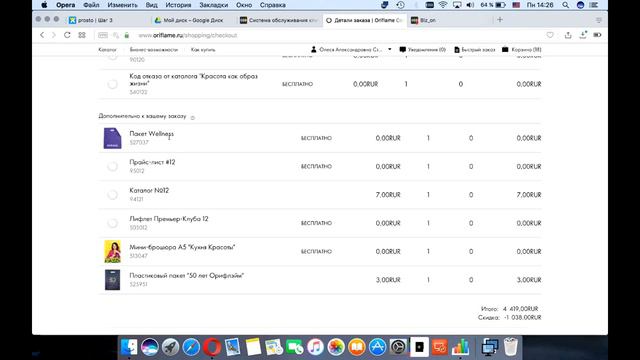This screenshot has width=640, height=360.
Task: Open iBooks in the dock
Action: point(357,347)
